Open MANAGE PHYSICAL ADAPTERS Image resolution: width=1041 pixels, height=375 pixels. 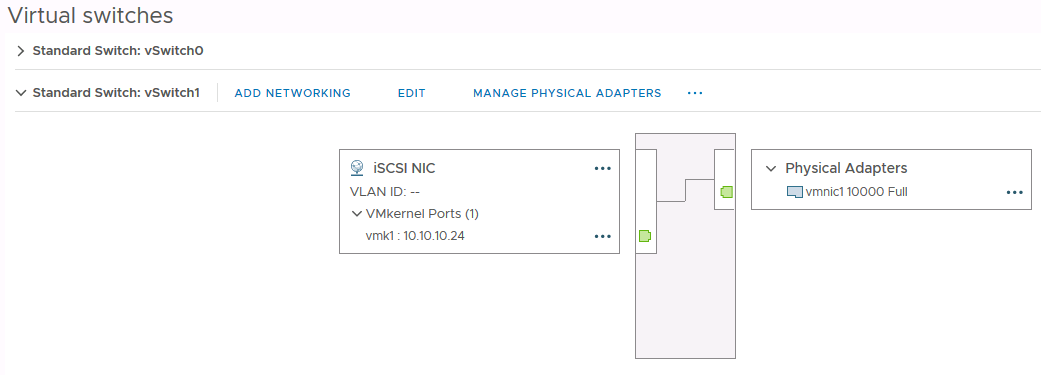click(567, 93)
